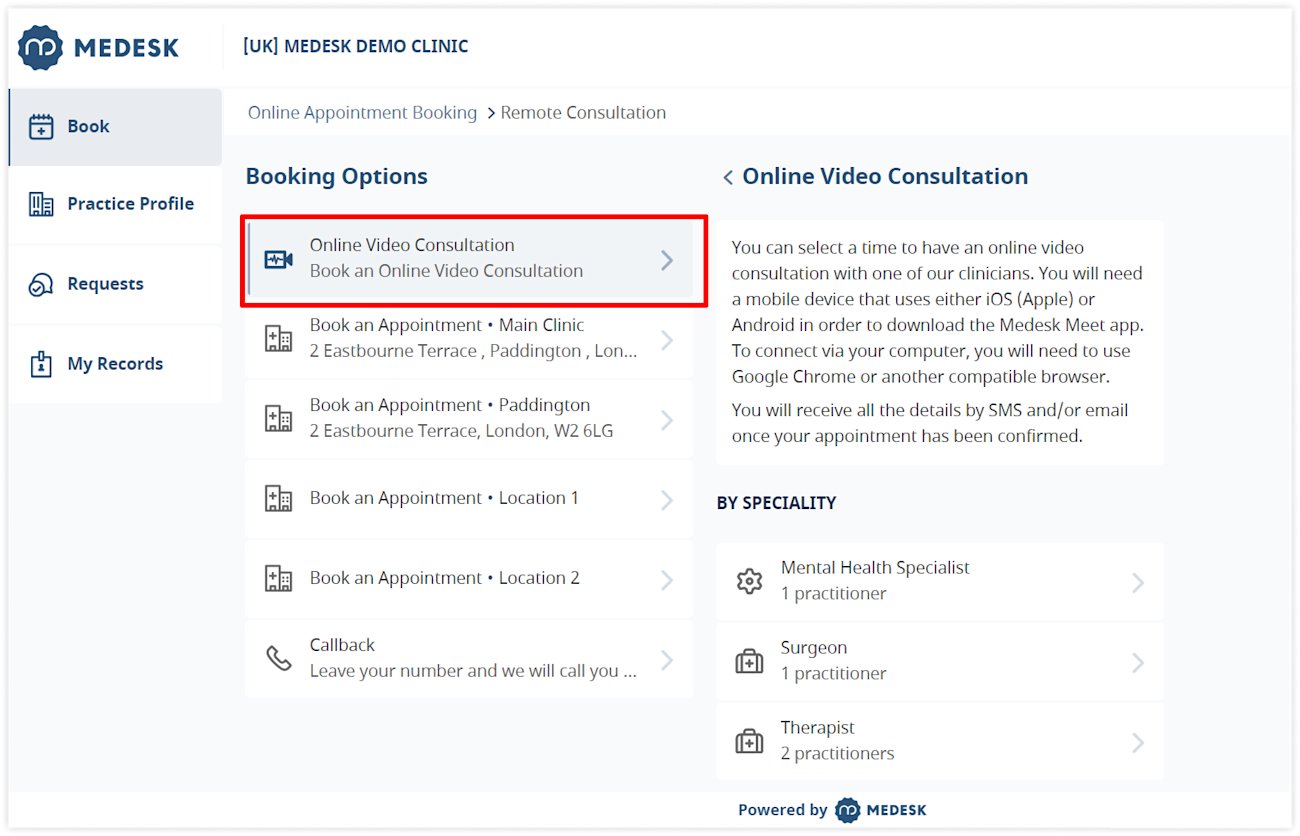
Task: Open My Records from the sidebar
Action: 115,363
